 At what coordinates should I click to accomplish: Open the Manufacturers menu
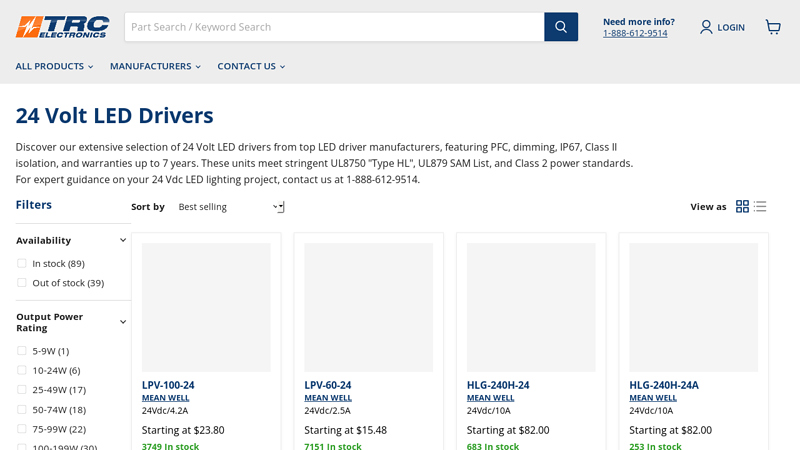point(155,66)
